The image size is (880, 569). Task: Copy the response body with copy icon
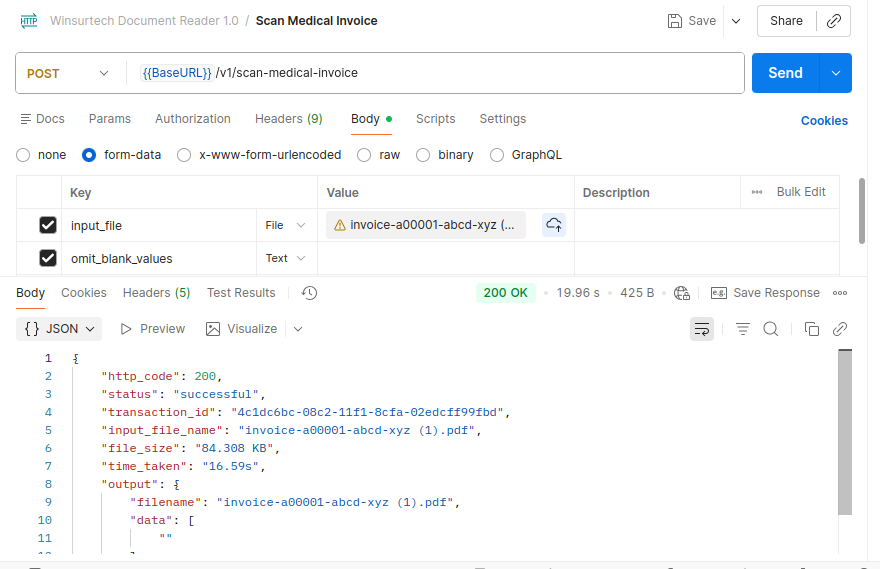812,329
